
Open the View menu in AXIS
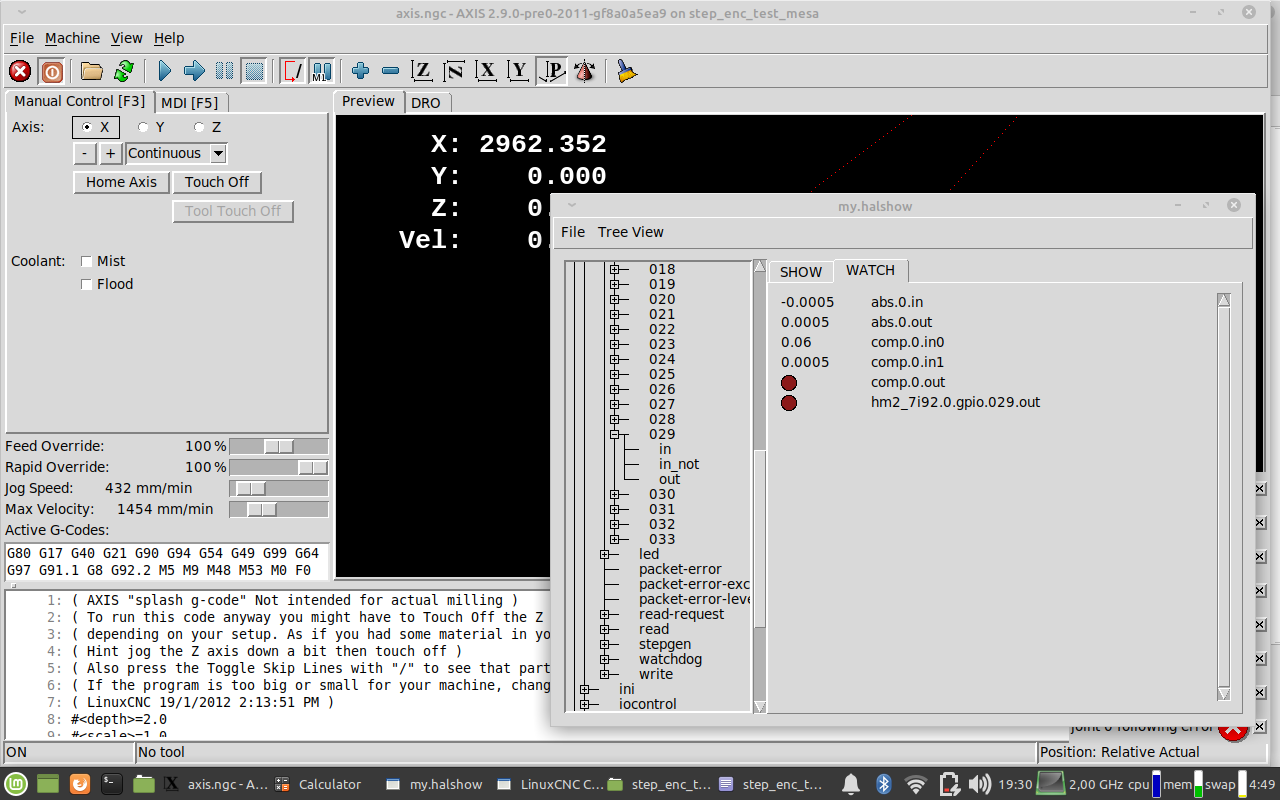127,38
